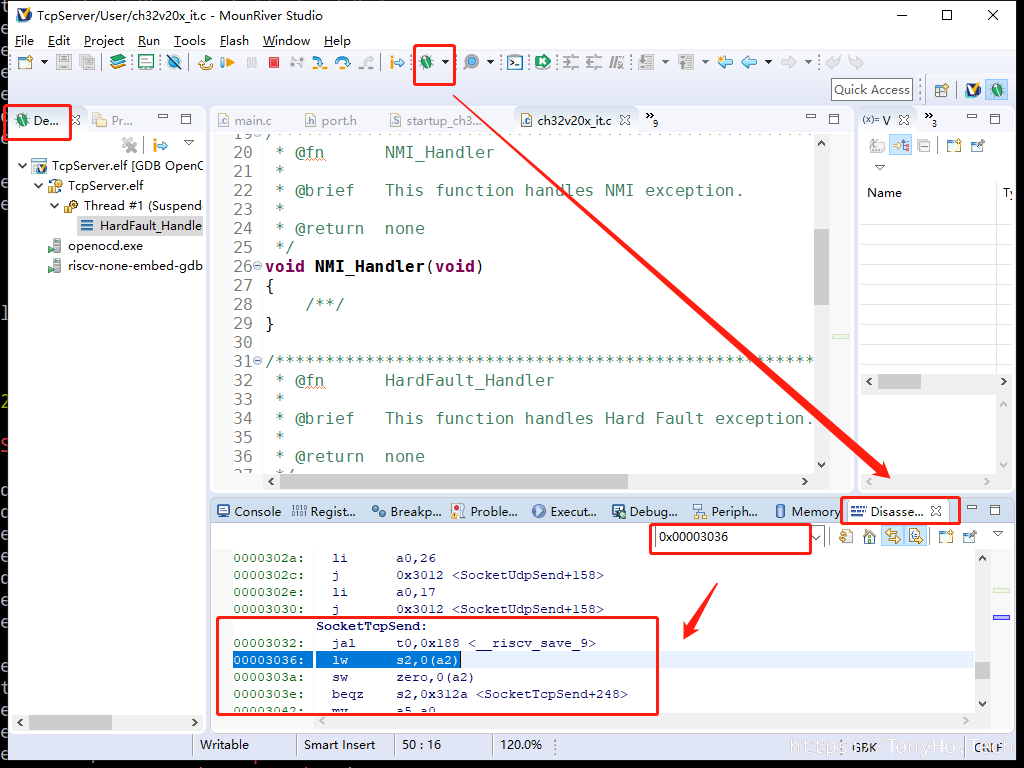Open the Flash menu
Viewport: 1024px width, 768px height.
[234, 40]
